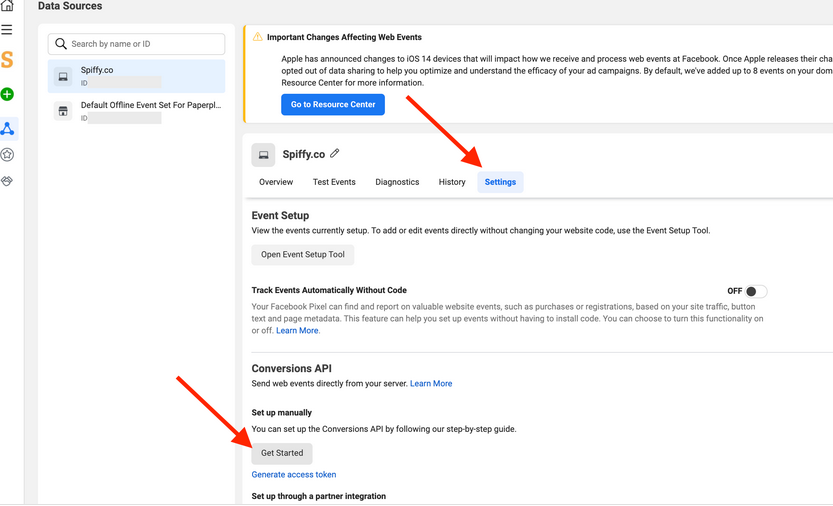Click Generate access token link

pos(294,475)
